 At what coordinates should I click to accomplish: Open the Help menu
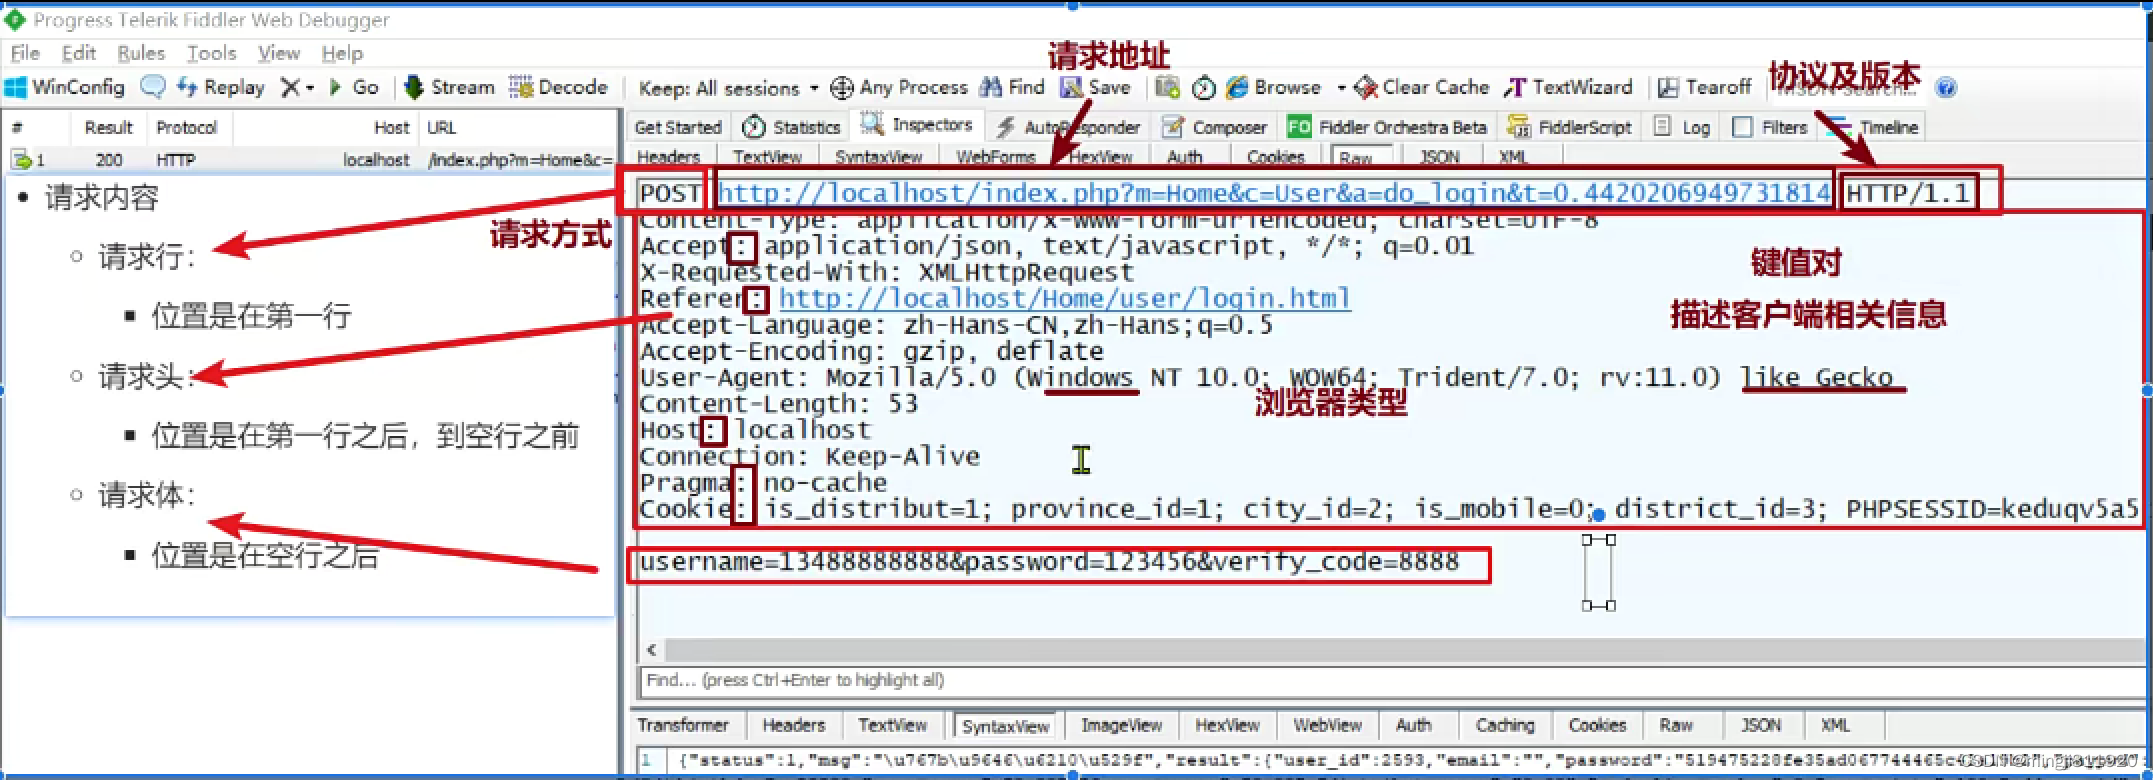[x=342, y=53]
